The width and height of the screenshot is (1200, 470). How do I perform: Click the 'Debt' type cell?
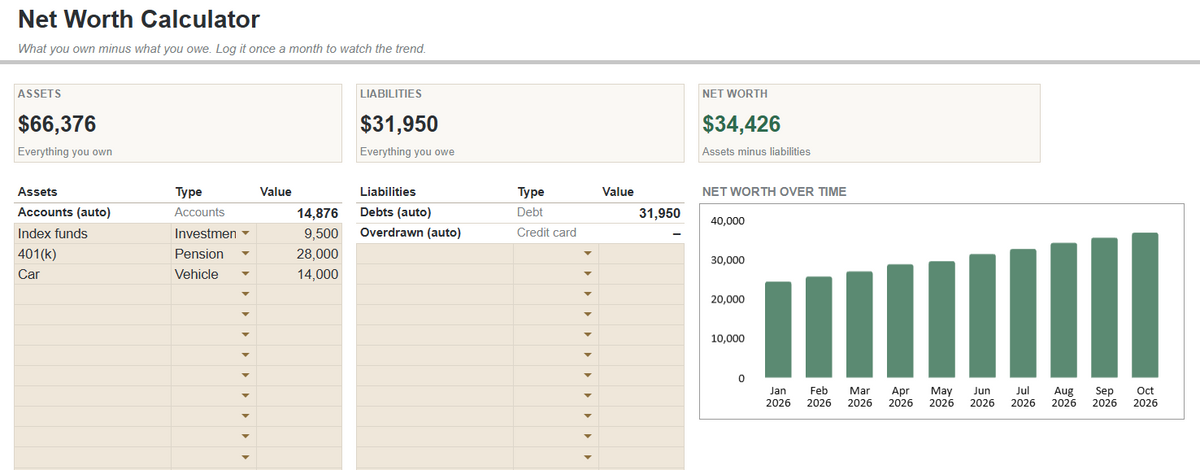click(556, 213)
